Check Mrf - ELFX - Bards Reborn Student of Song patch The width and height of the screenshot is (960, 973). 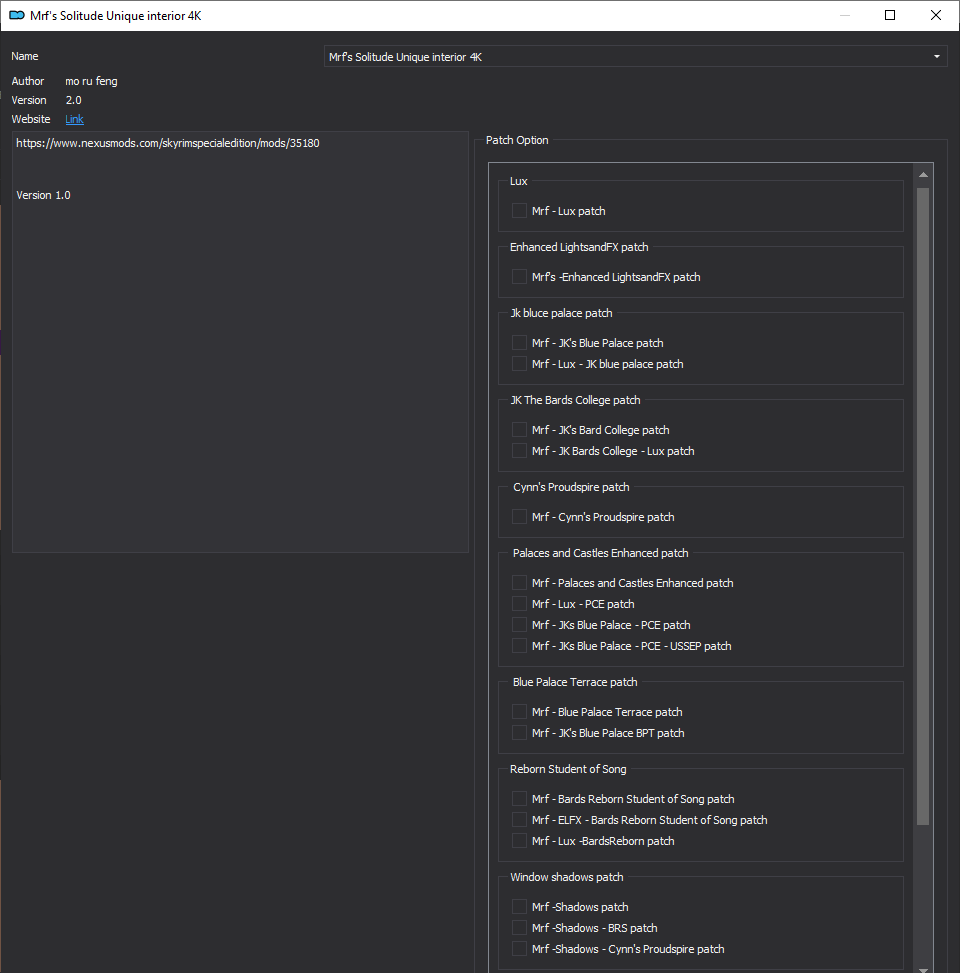[x=519, y=819]
